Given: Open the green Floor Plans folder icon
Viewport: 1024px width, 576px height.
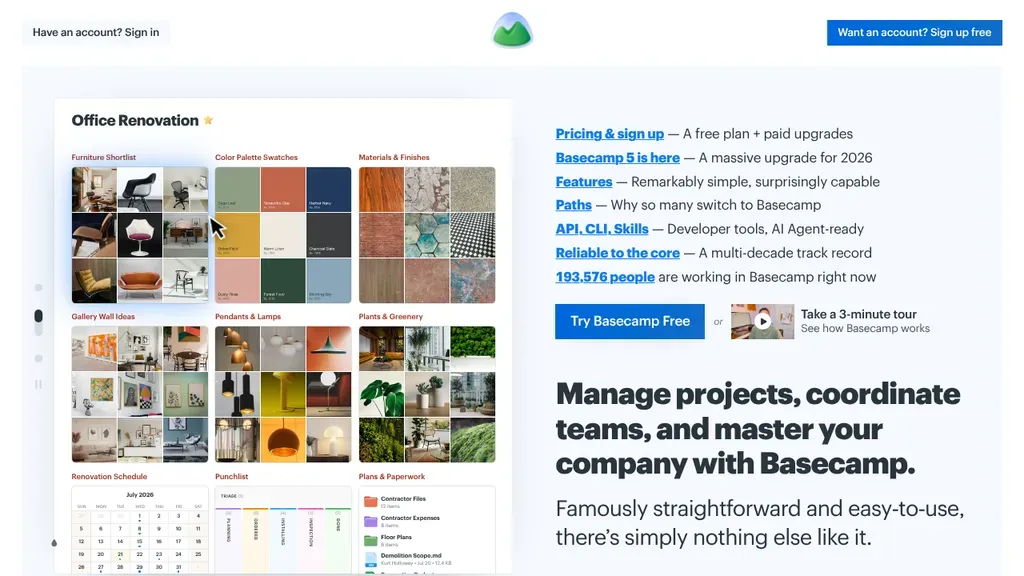Looking at the screenshot, I should pos(370,540).
